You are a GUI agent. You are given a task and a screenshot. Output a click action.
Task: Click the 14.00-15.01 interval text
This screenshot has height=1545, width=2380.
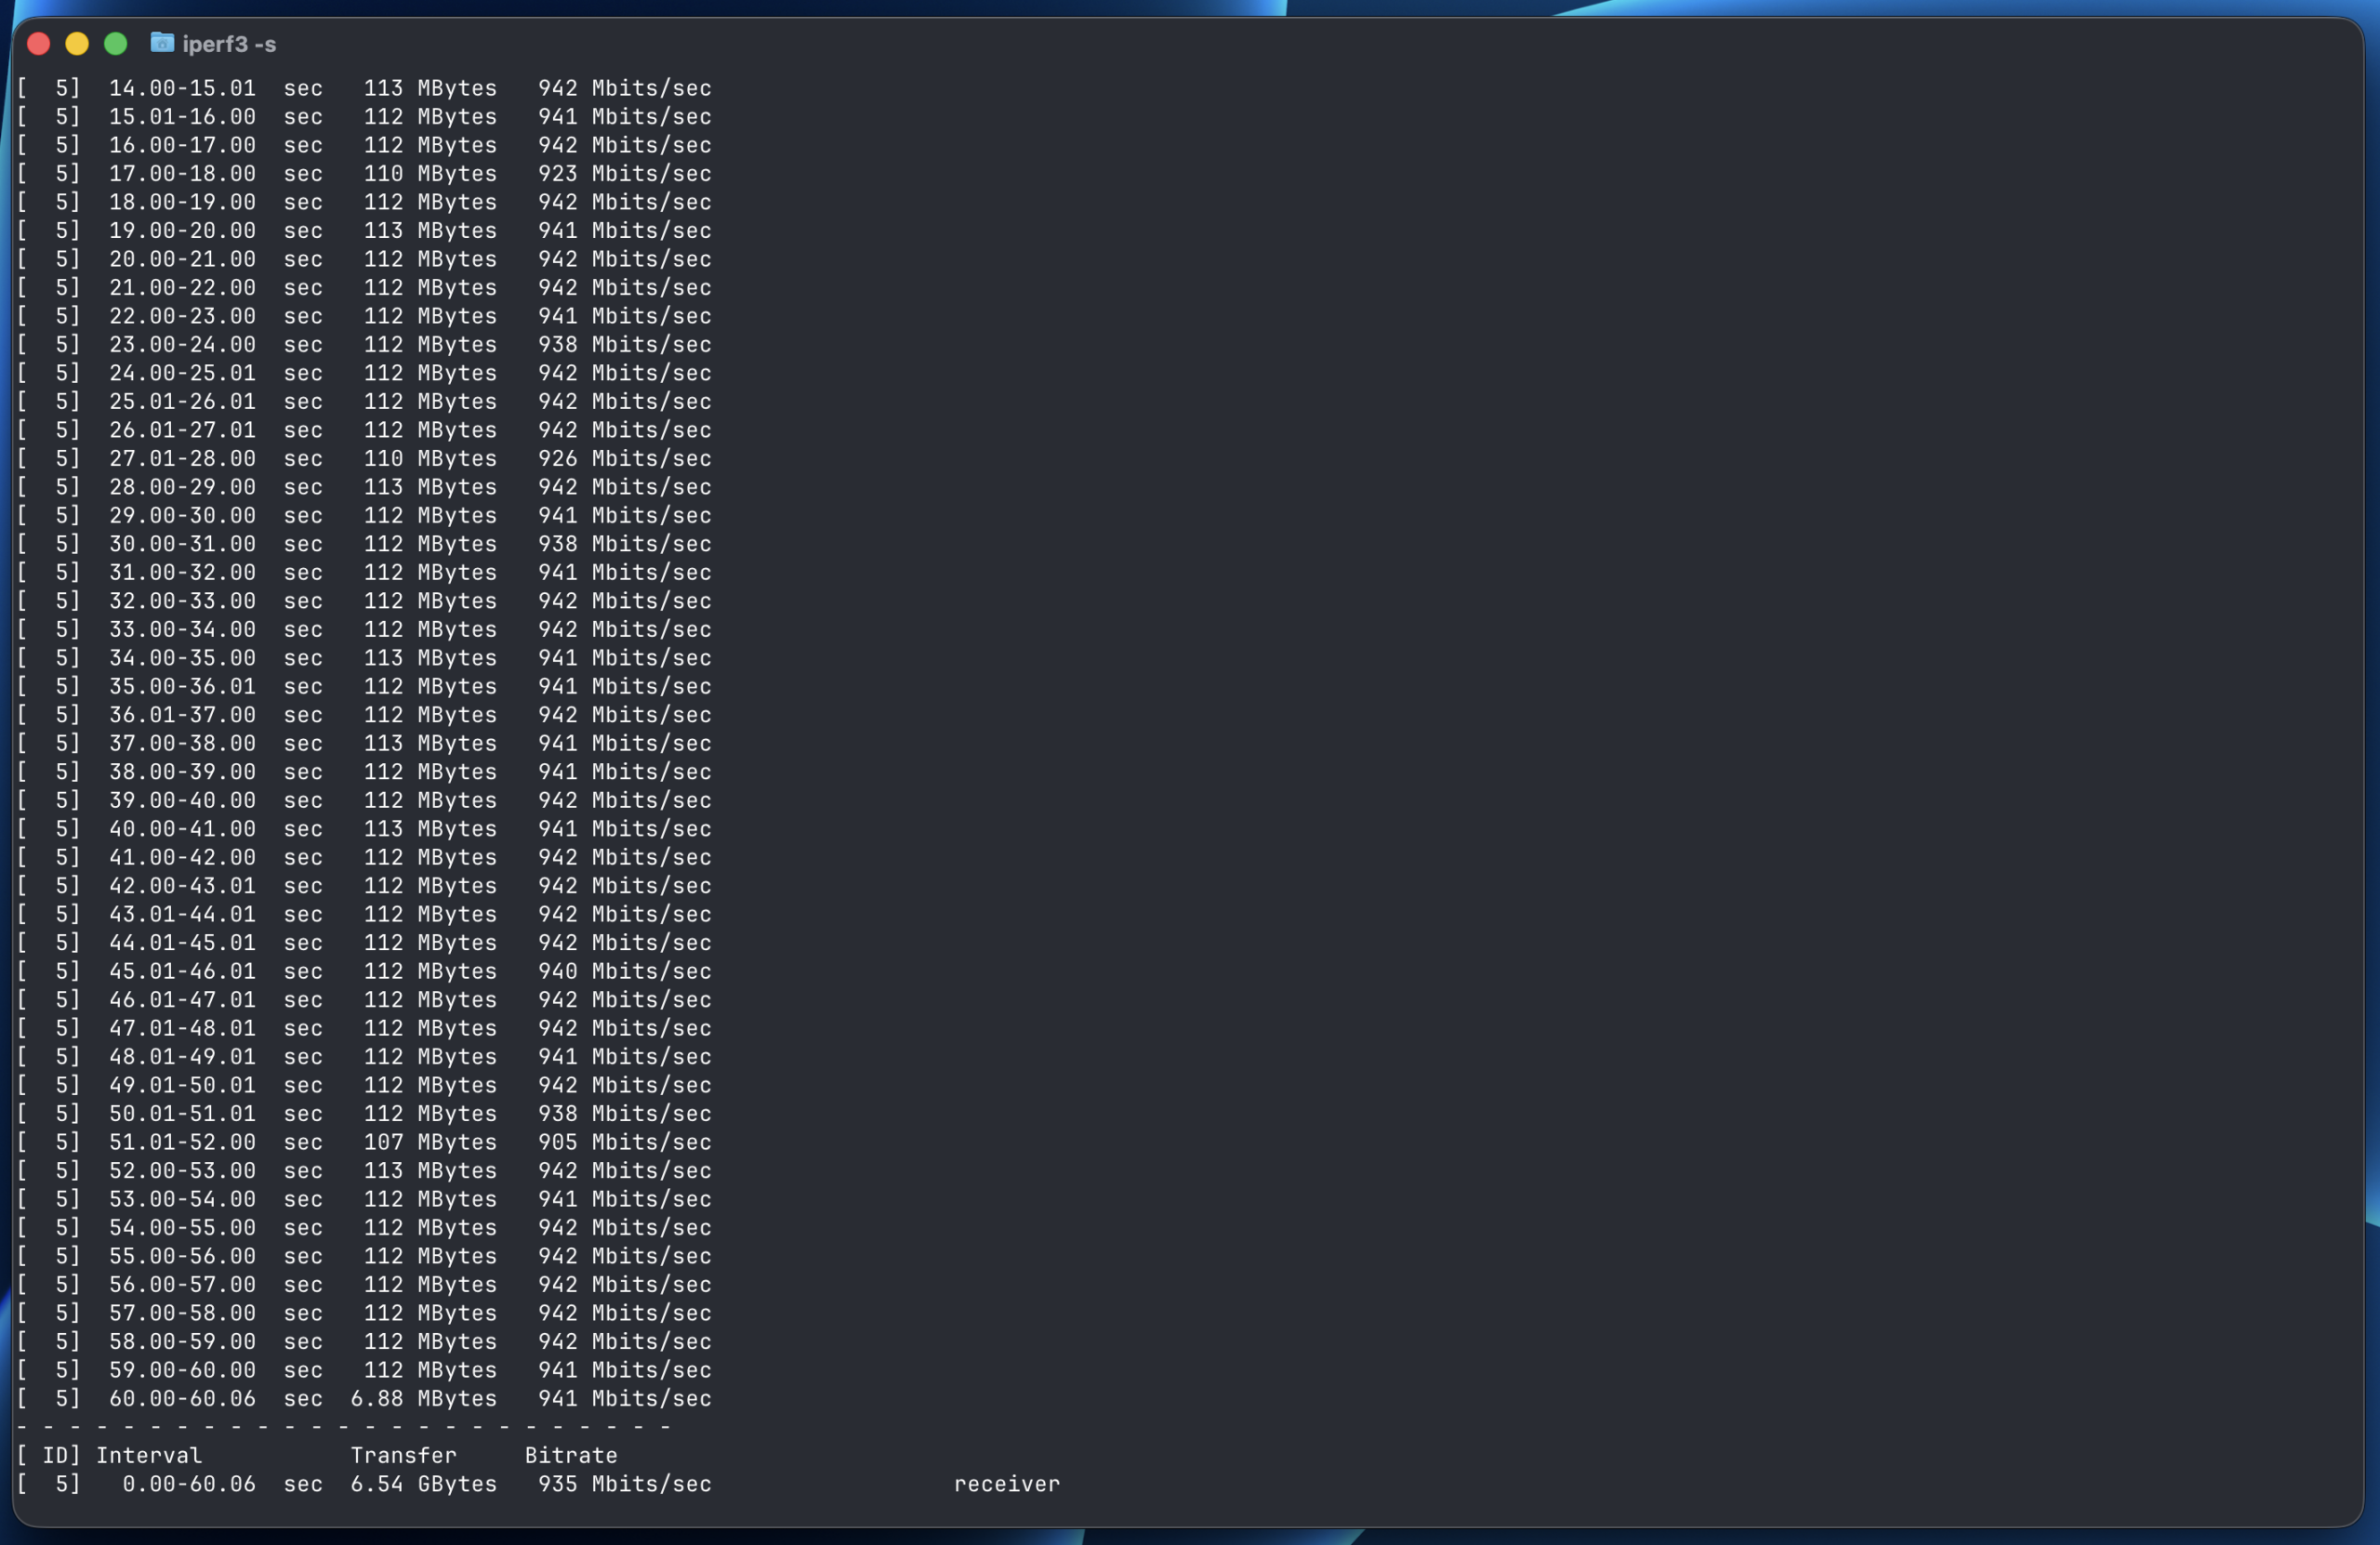click(182, 89)
